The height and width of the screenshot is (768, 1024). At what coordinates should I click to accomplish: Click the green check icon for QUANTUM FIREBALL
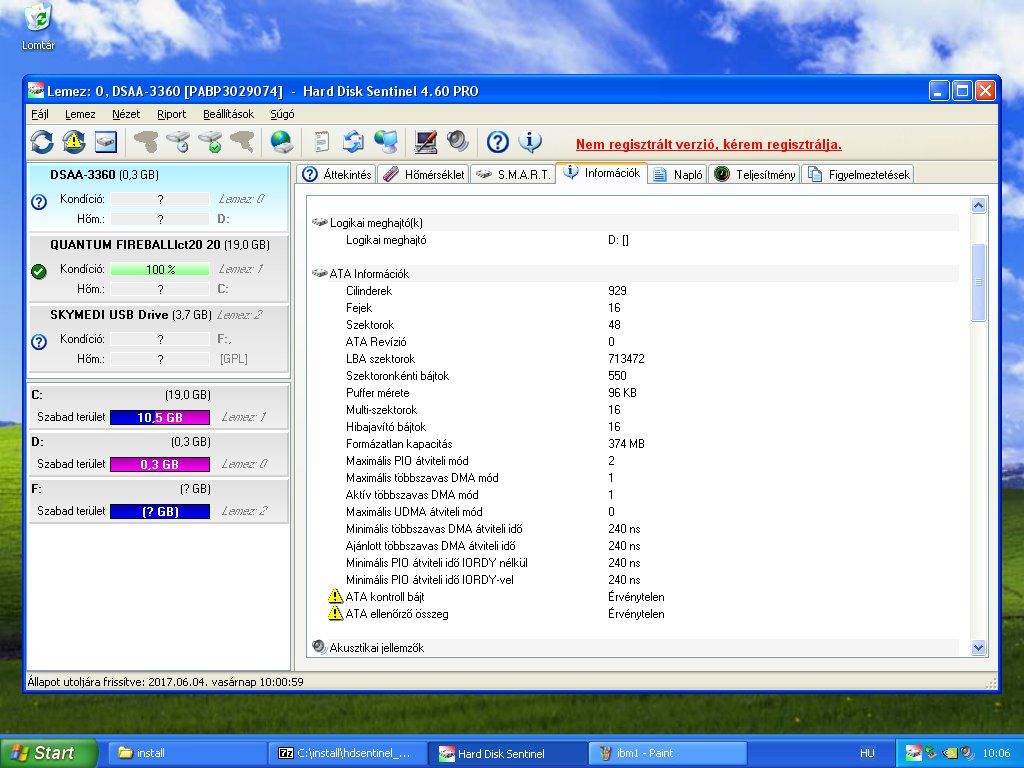click(39, 271)
